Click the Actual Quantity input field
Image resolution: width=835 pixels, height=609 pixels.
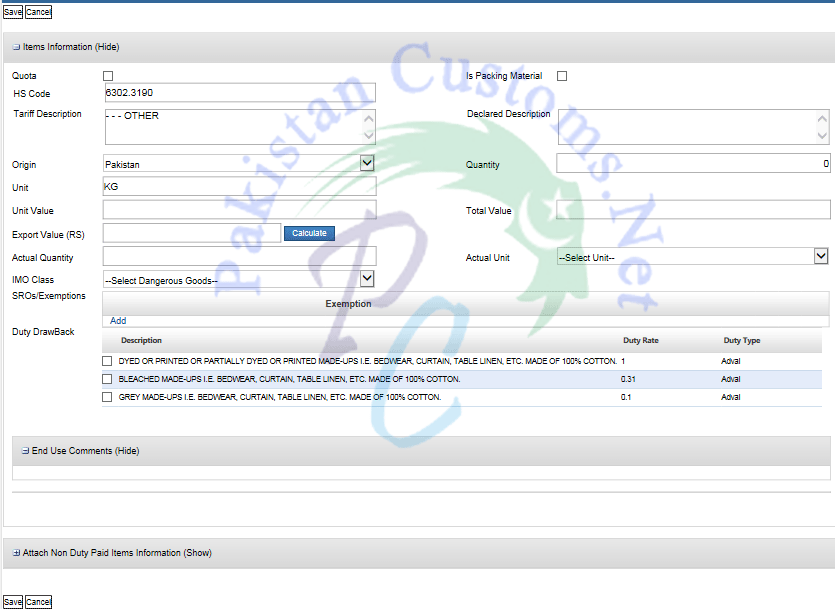tap(240, 256)
